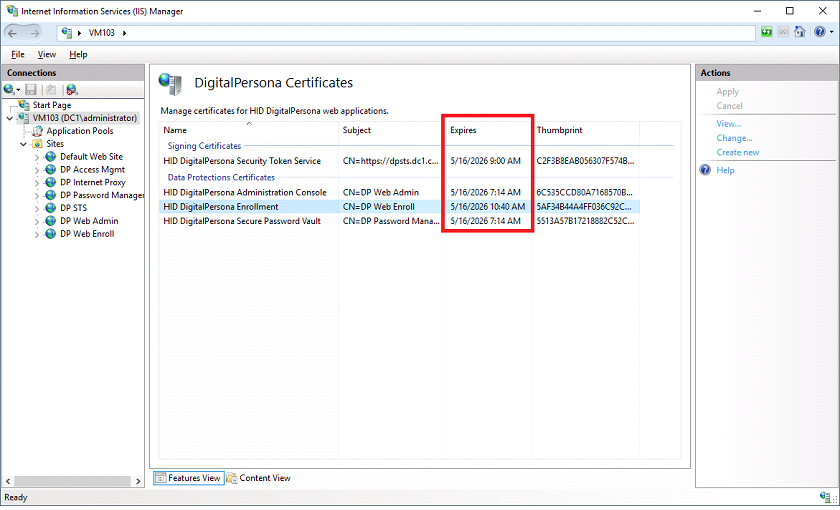Select HID DigitalPersona Security Token Service row
This screenshot has height=510, width=840.
pyautogui.click(x=242, y=161)
